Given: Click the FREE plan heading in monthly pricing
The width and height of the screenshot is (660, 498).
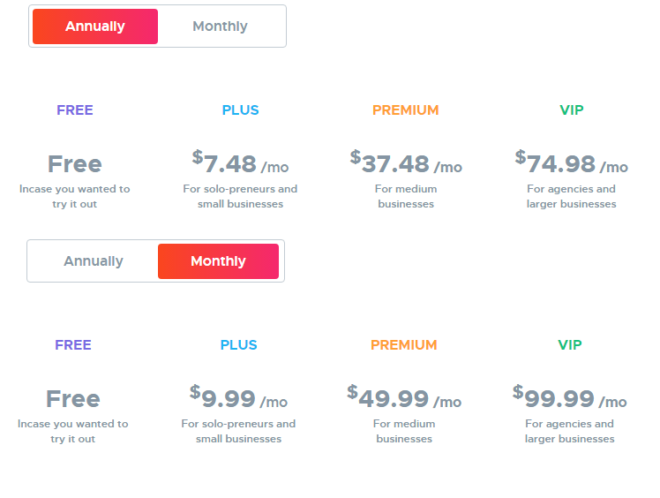Looking at the screenshot, I should pyautogui.click(x=73, y=345).
